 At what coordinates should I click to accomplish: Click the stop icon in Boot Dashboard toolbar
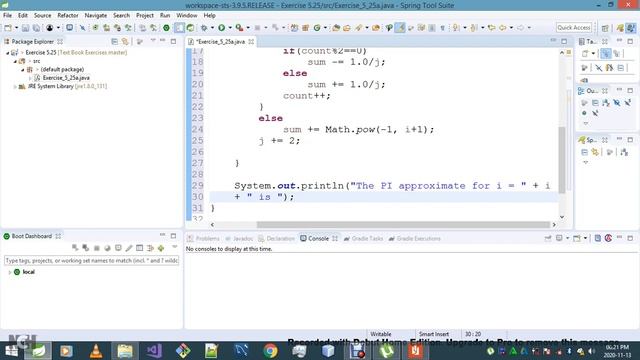(97, 248)
